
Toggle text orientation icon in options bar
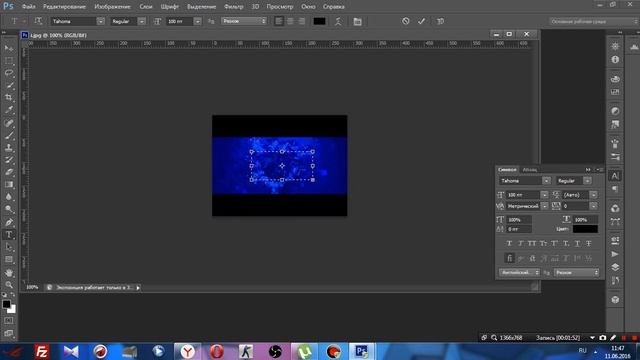pyautogui.click(x=38, y=21)
